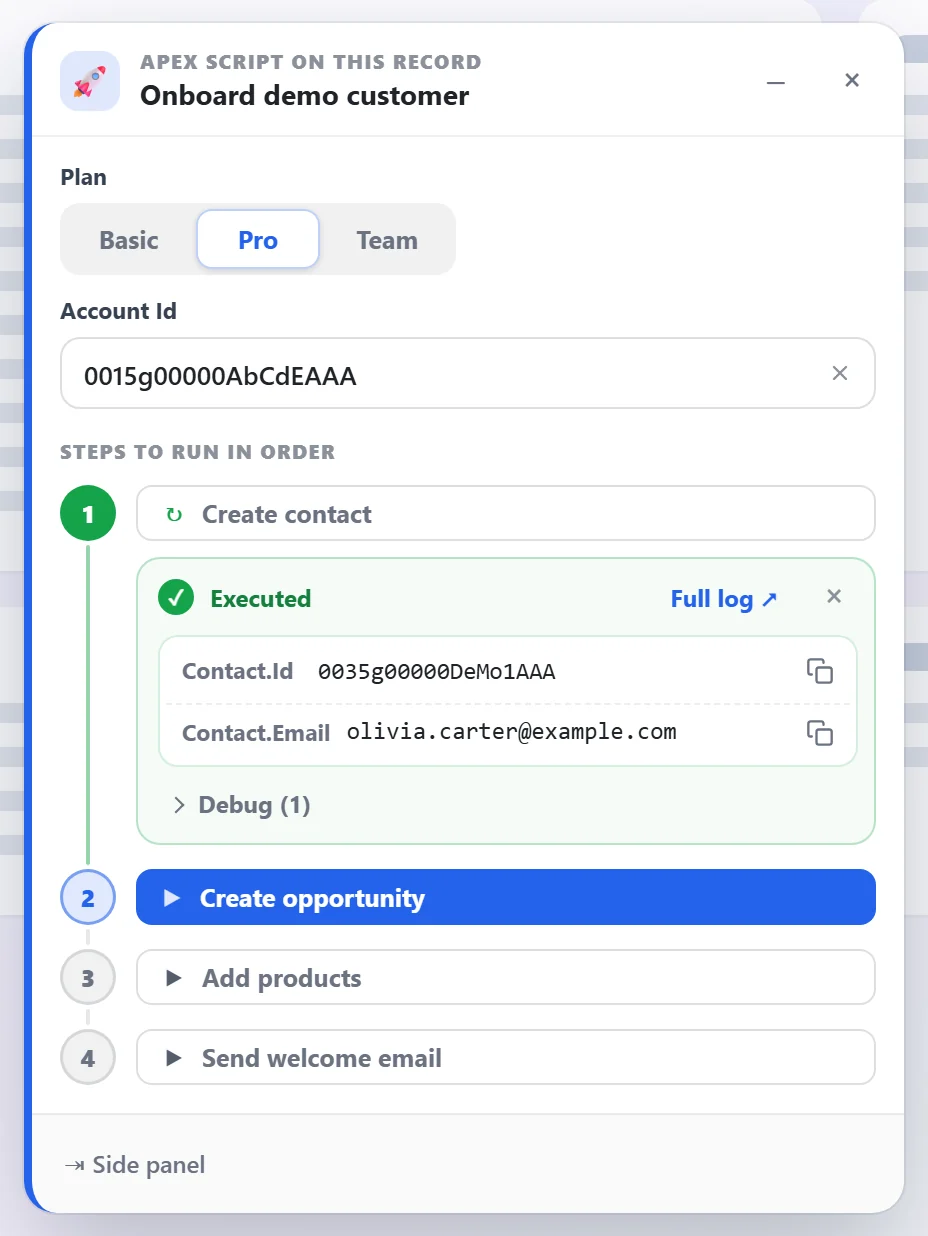Click the Steps to run in order heading

coord(198,452)
